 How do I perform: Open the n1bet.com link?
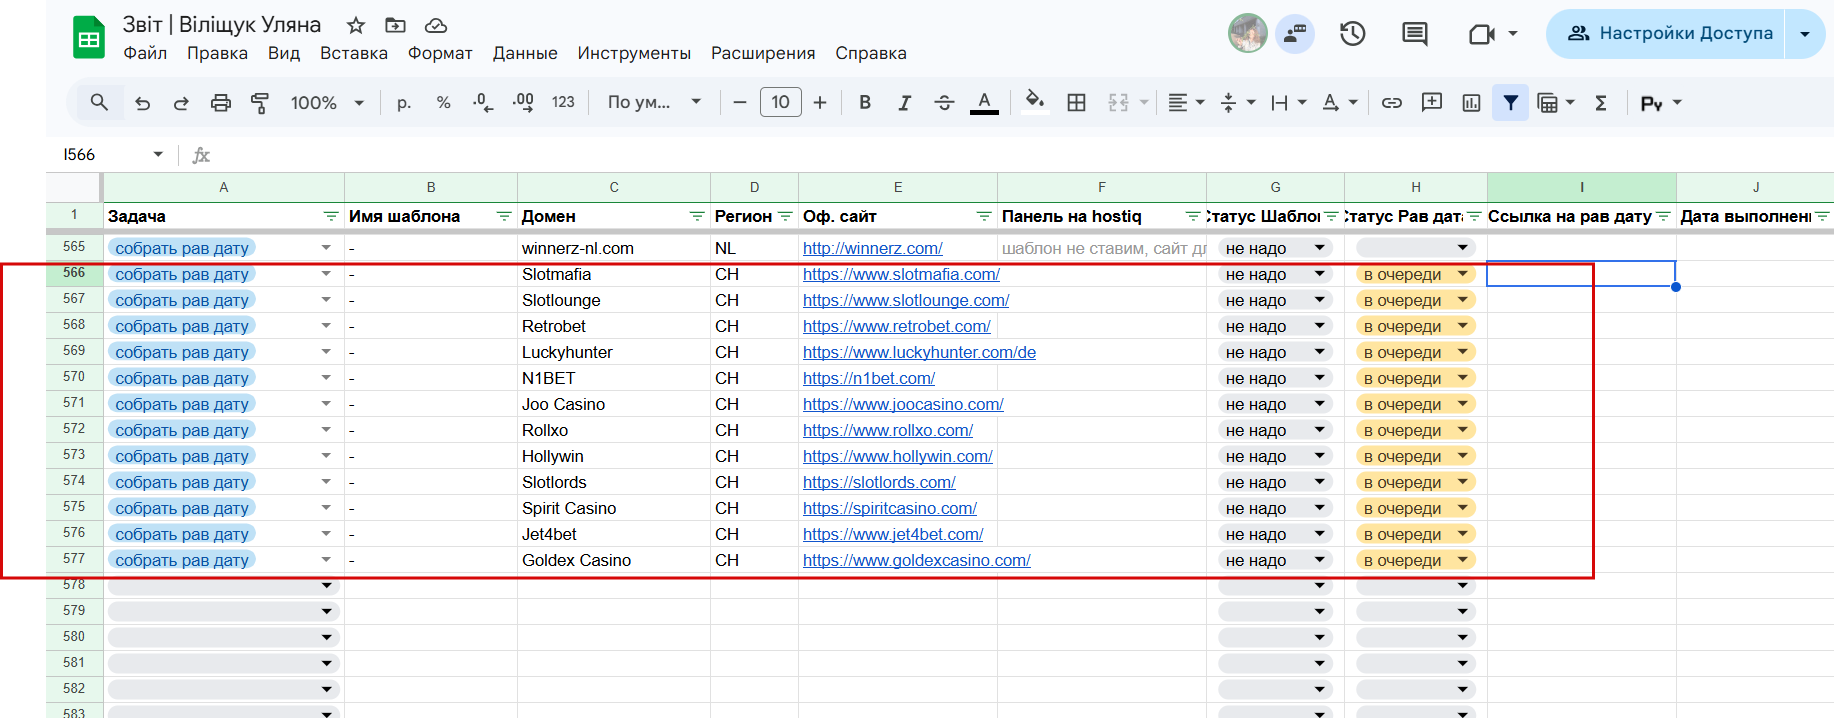(868, 378)
